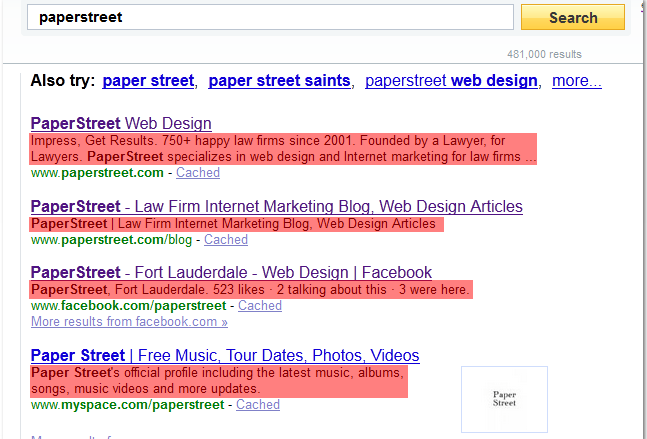
Task: Open Cached link for paperstreet.com/blog
Action: pos(226,240)
